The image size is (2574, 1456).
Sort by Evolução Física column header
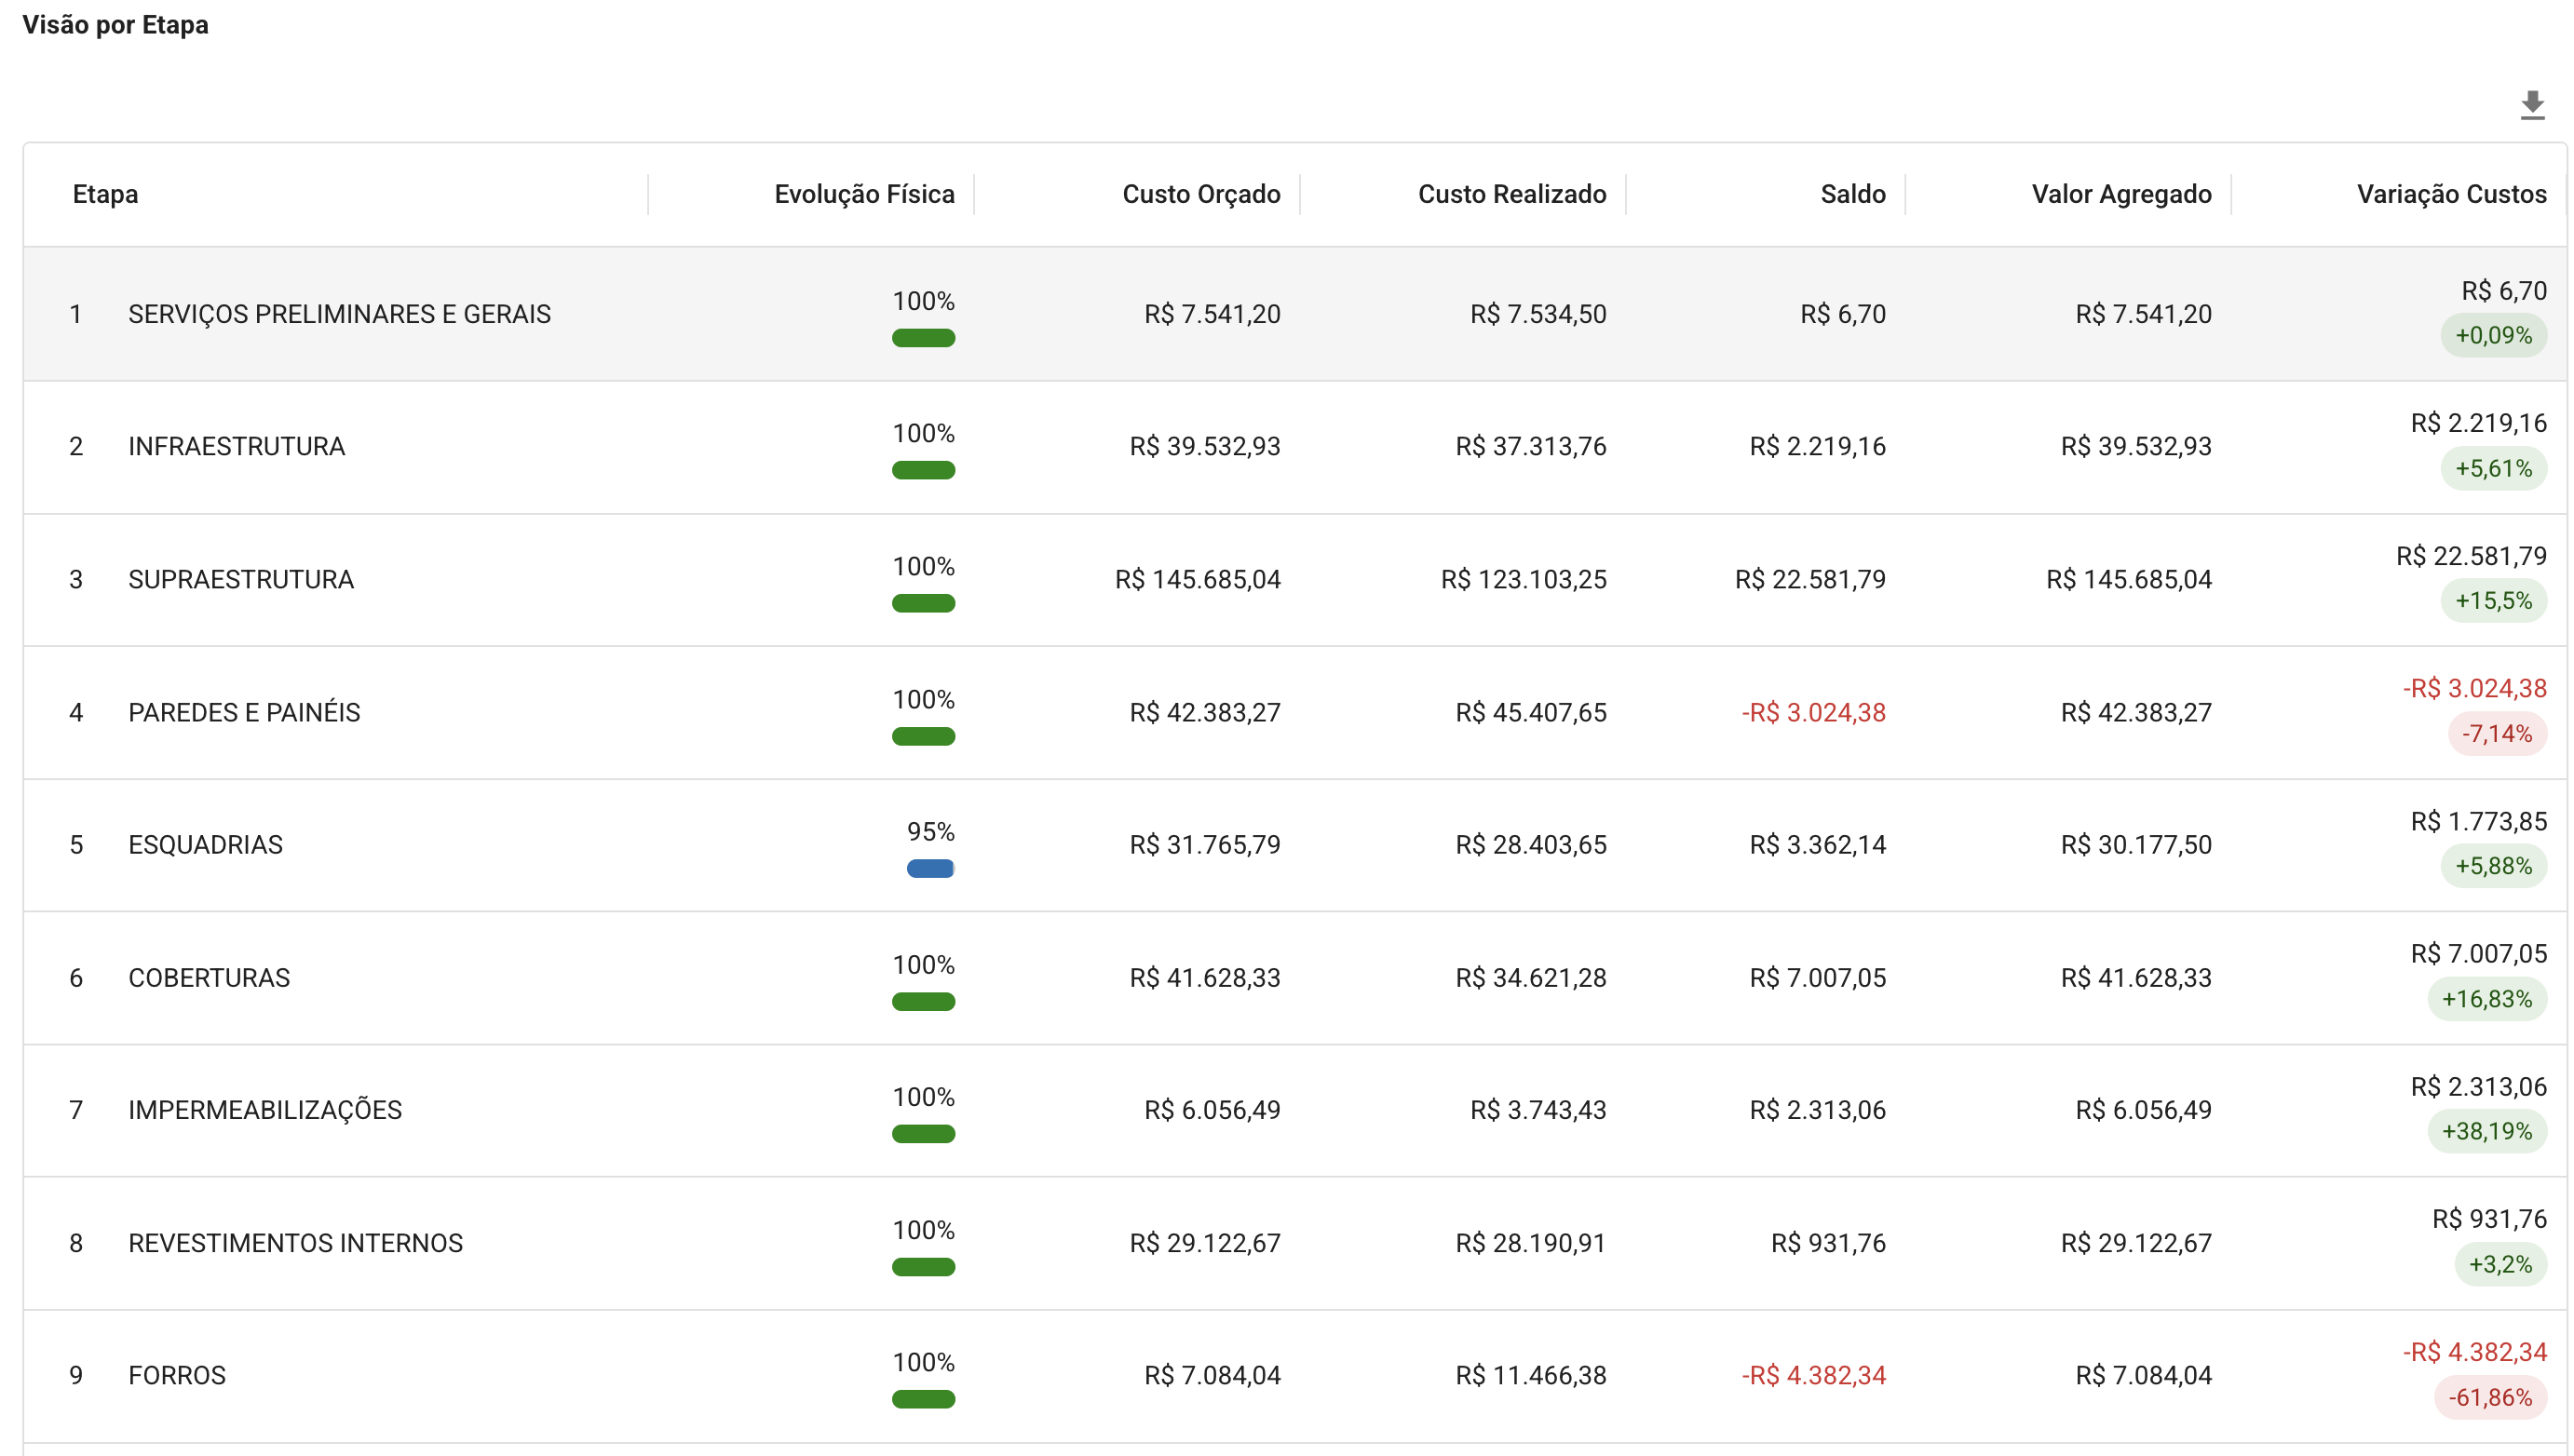coord(864,194)
